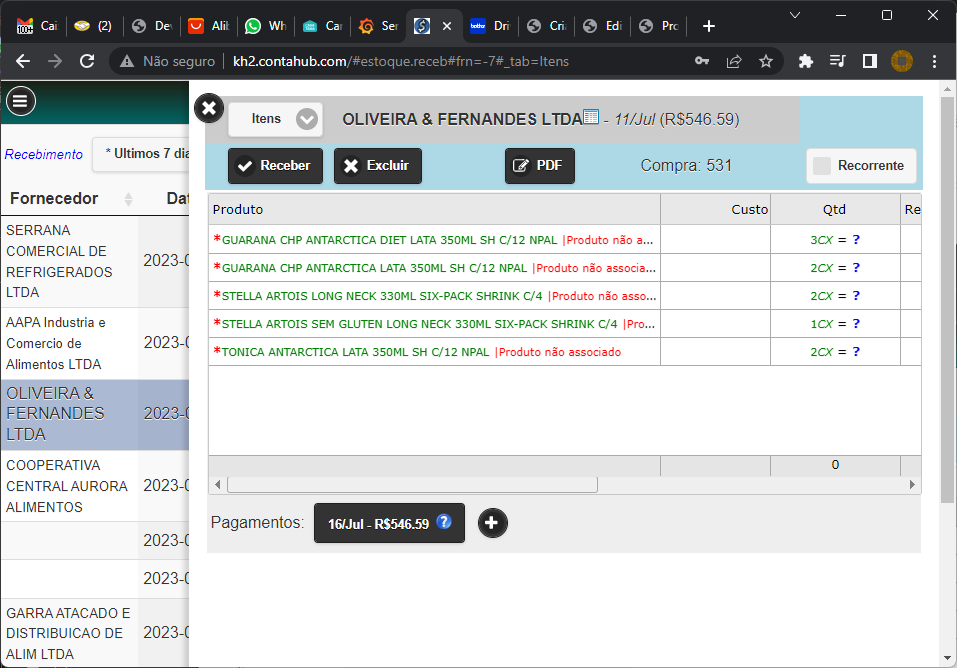View the Não seguro site information warning

[168, 61]
